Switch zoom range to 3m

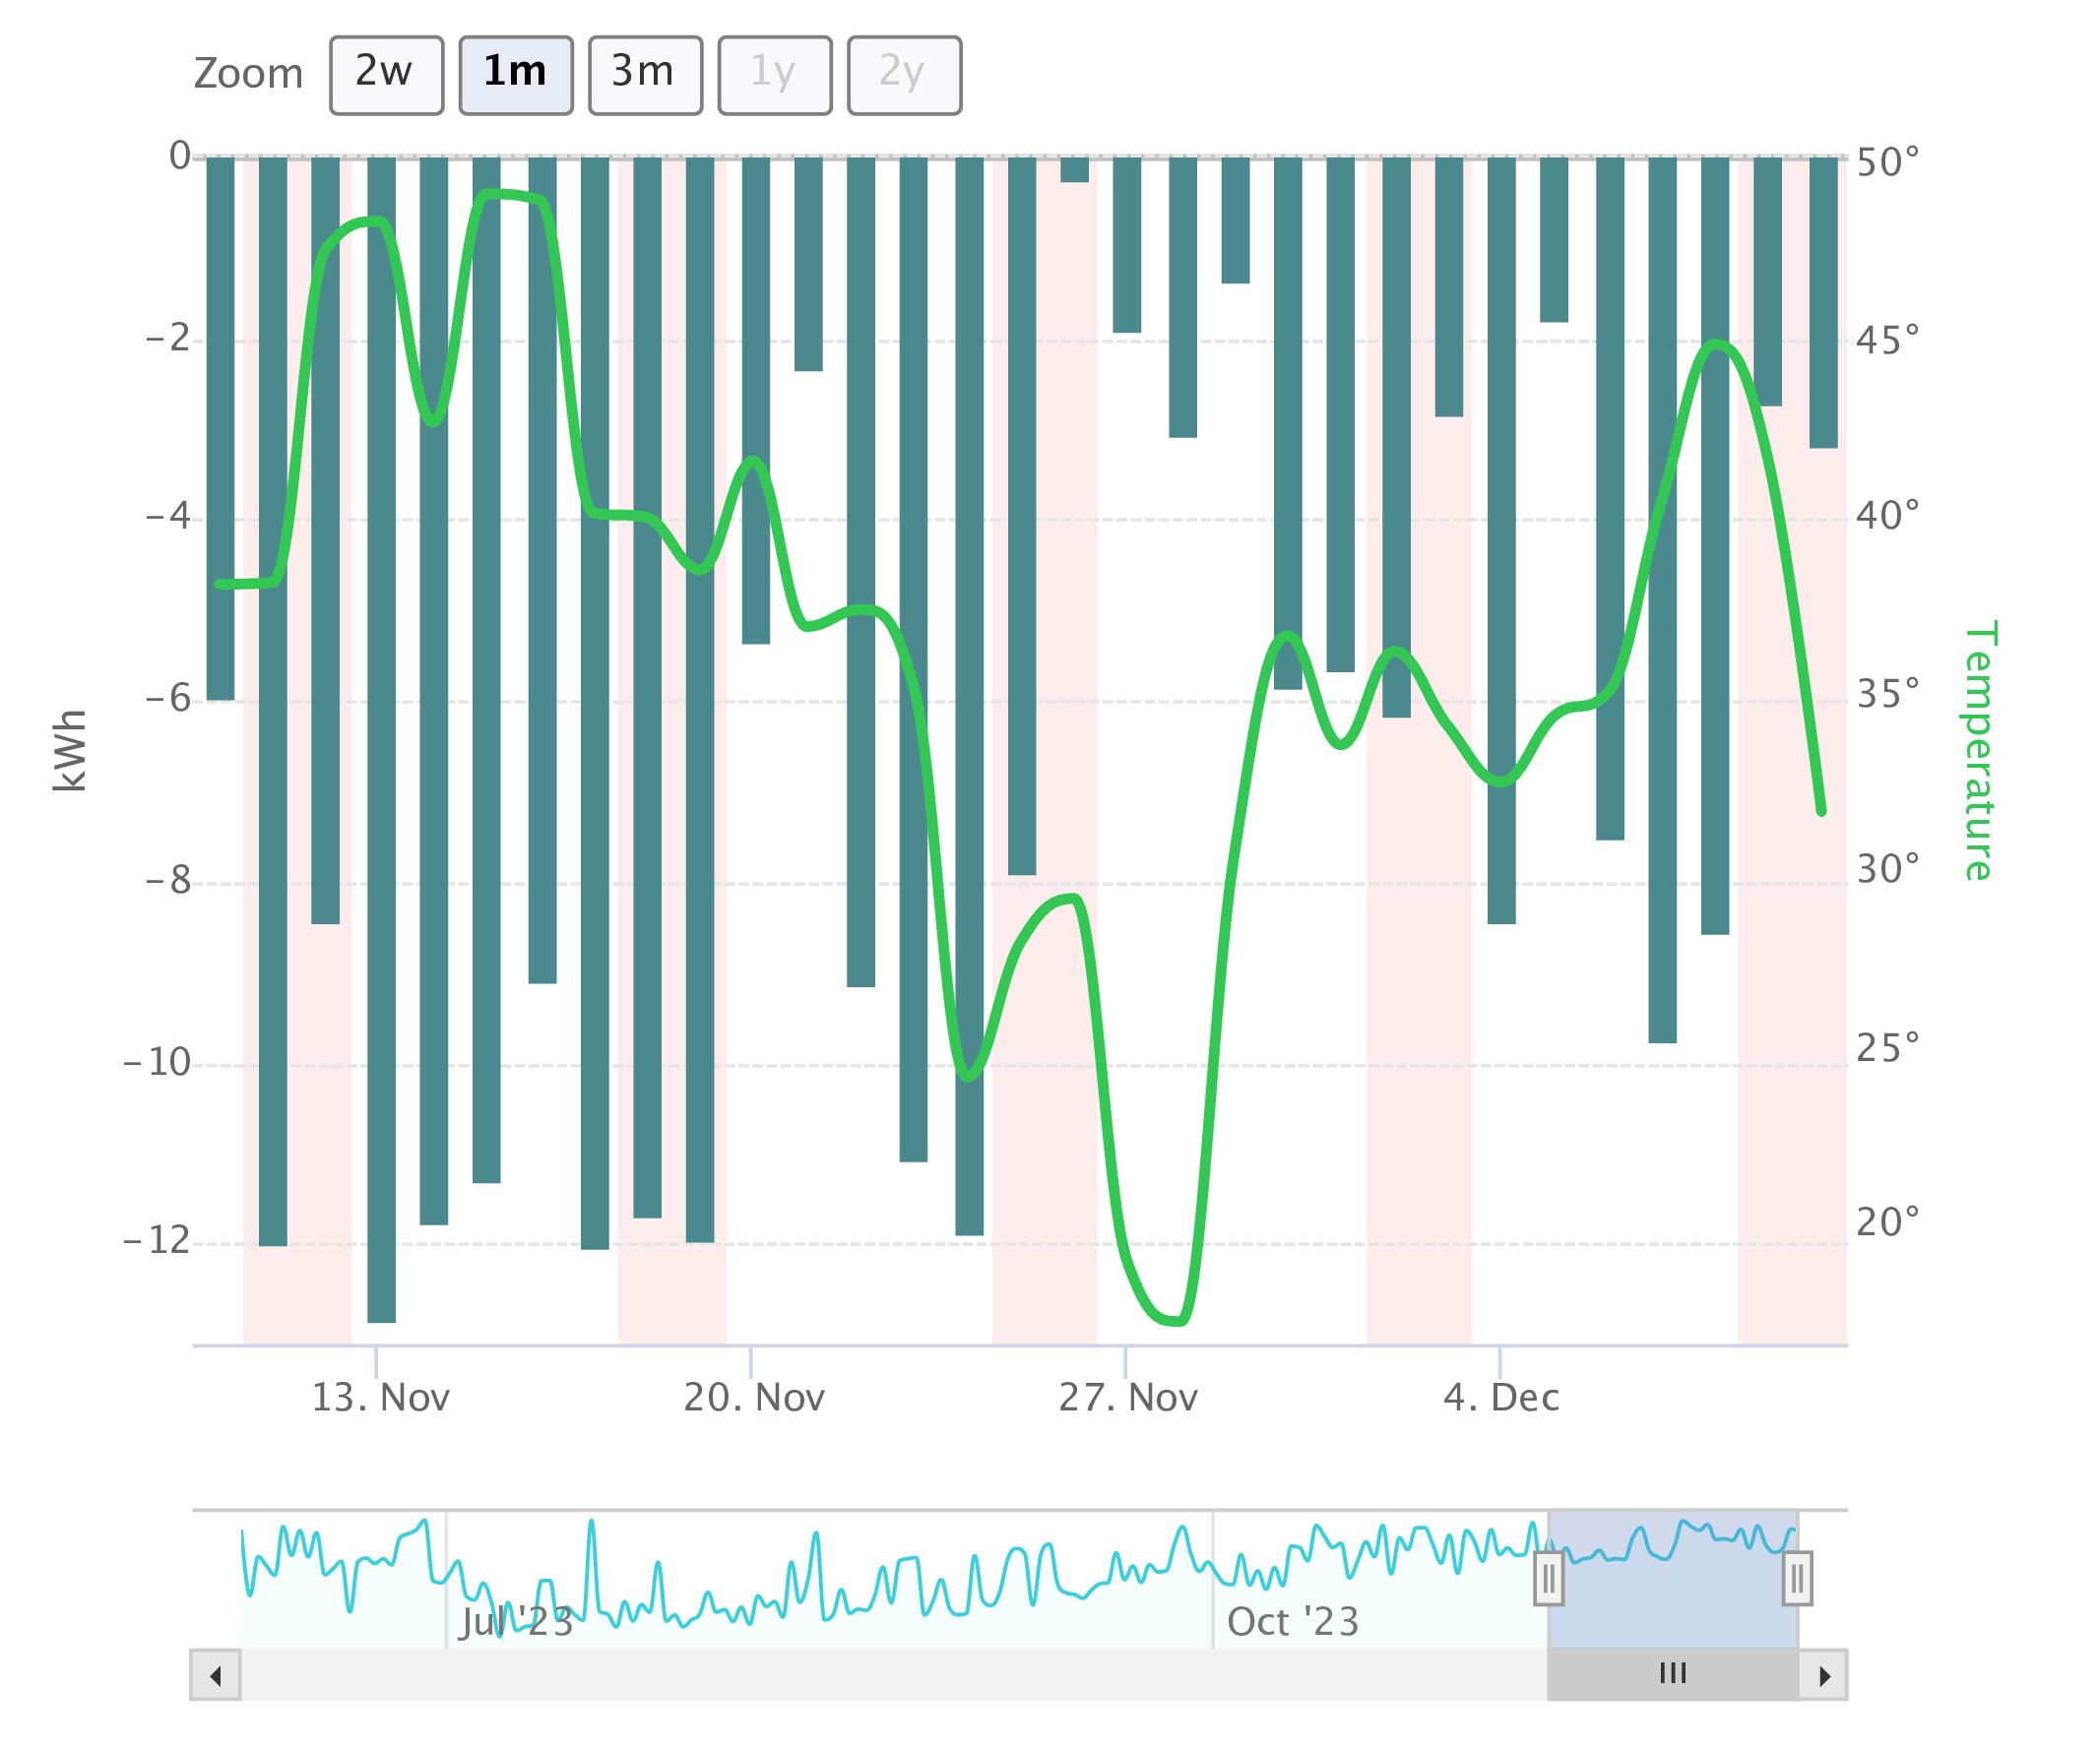pos(645,76)
